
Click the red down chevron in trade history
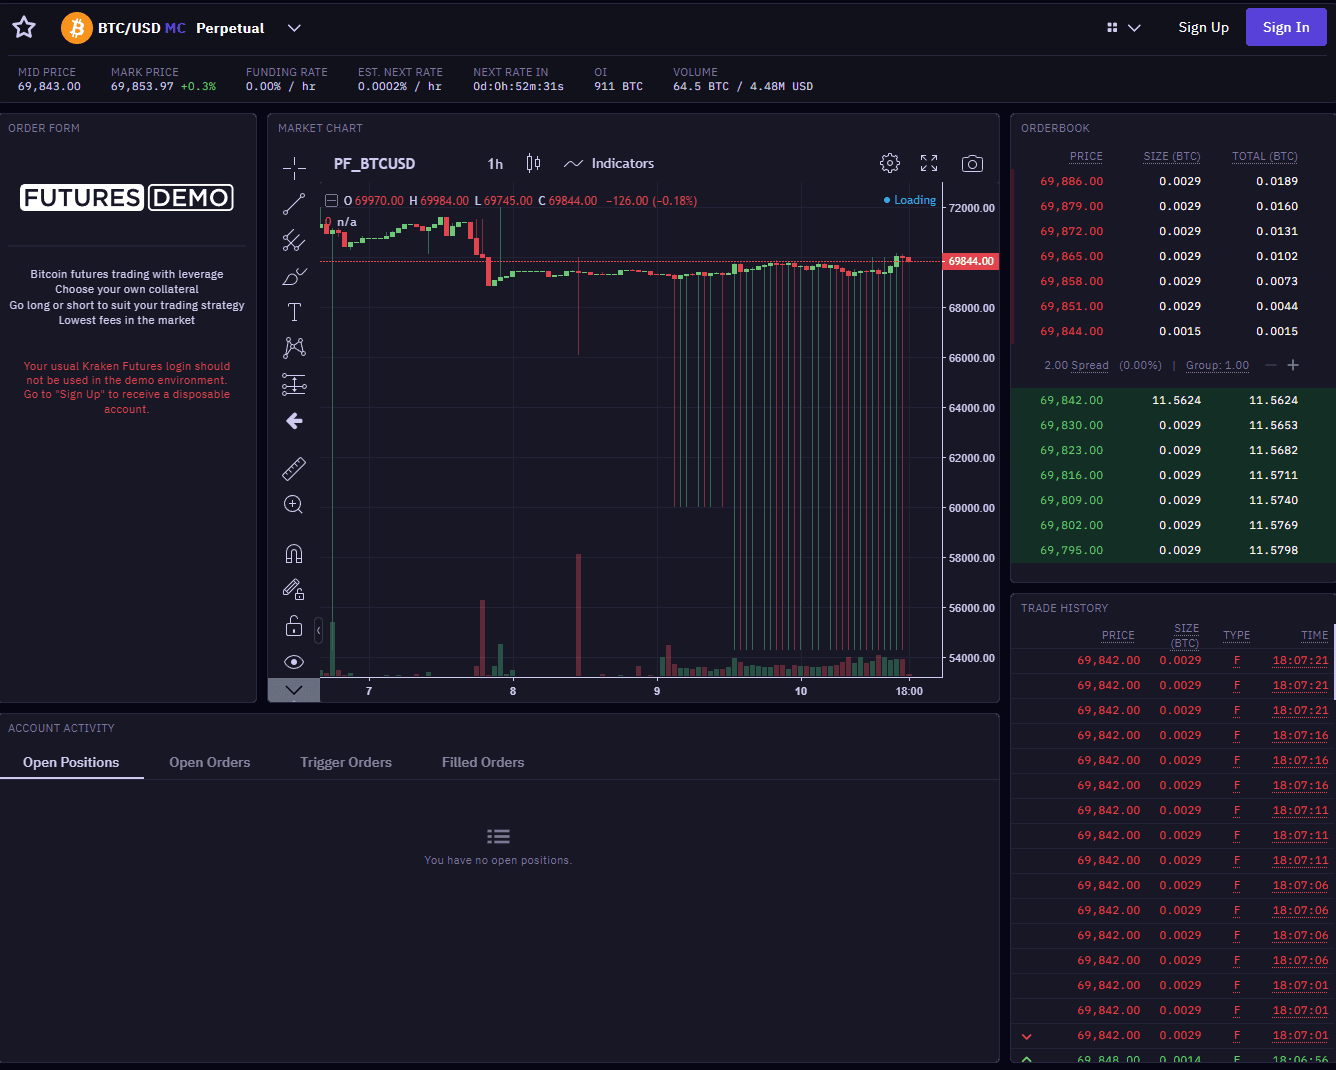coord(1026,1036)
